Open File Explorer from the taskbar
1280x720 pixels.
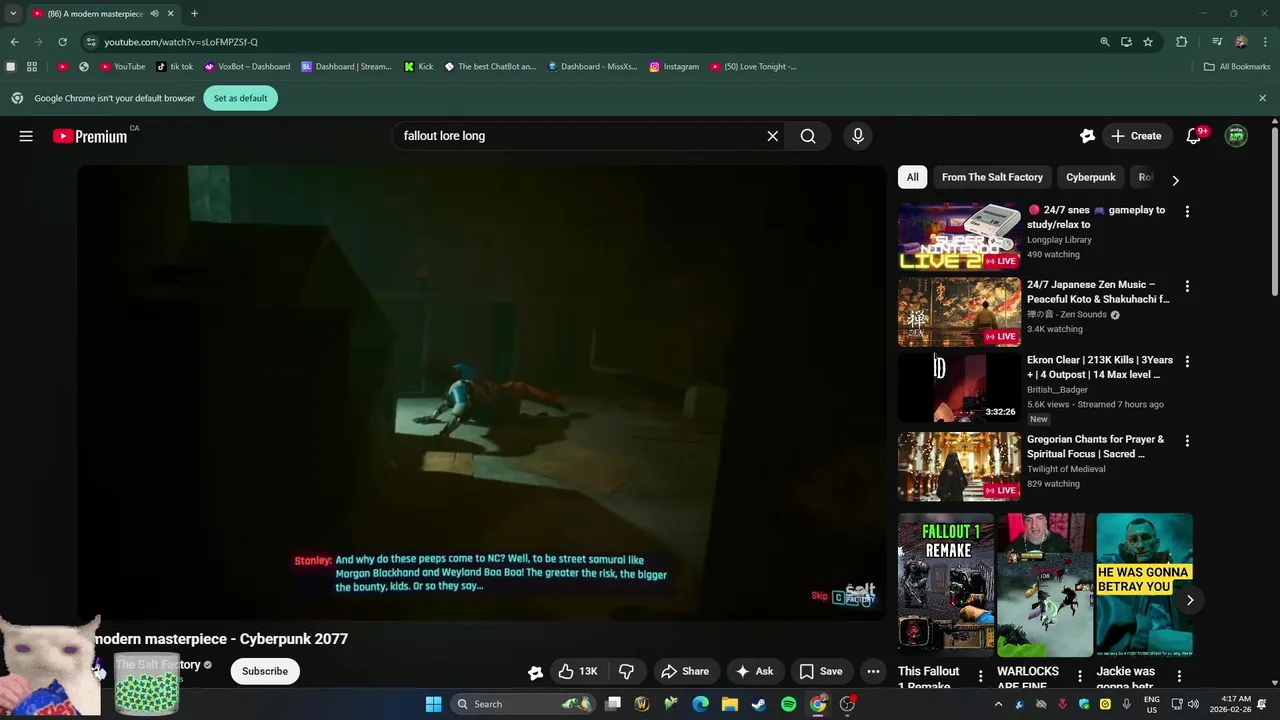pos(730,704)
